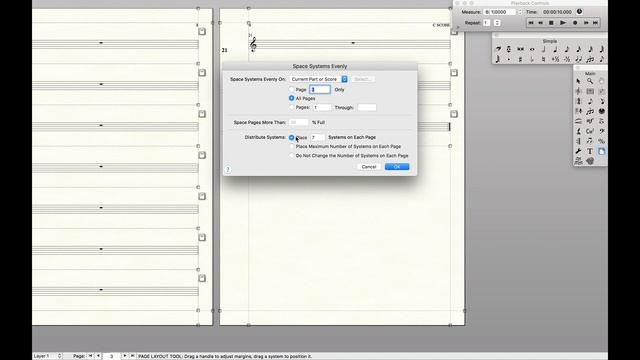640x360 pixels.
Task: Go to first page using status bar arrow
Action: (x=91, y=356)
